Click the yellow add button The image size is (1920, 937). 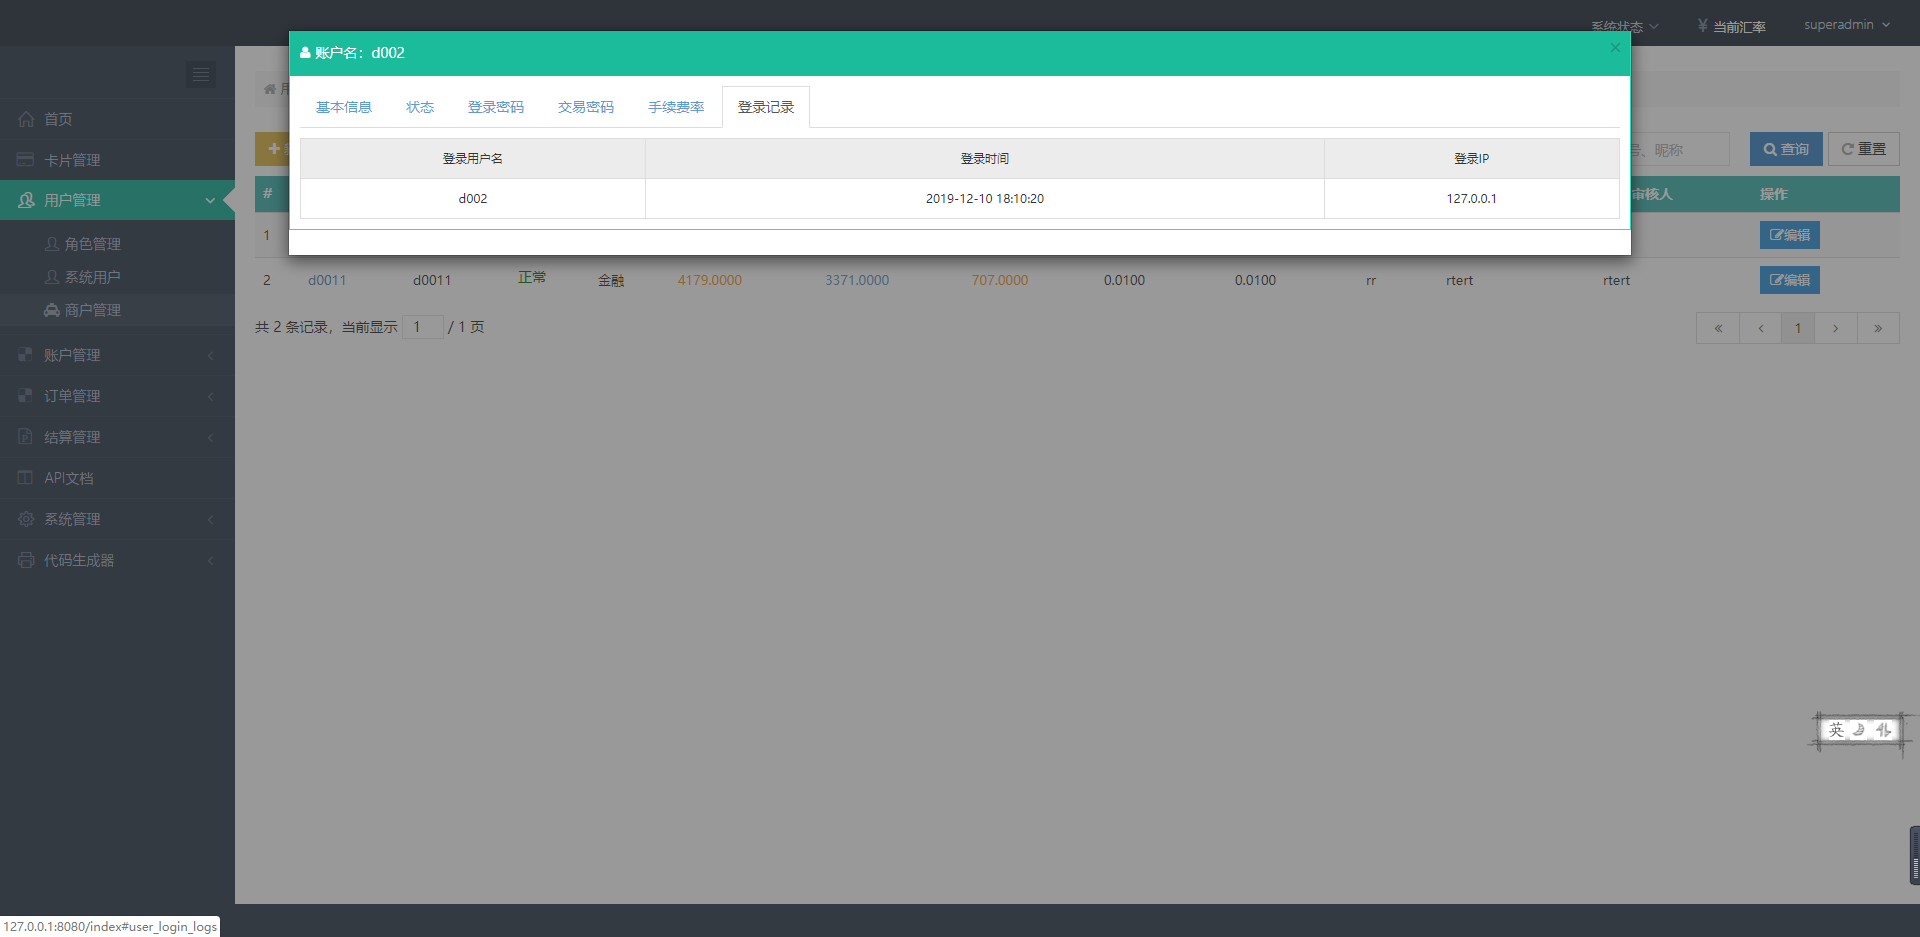click(272, 149)
